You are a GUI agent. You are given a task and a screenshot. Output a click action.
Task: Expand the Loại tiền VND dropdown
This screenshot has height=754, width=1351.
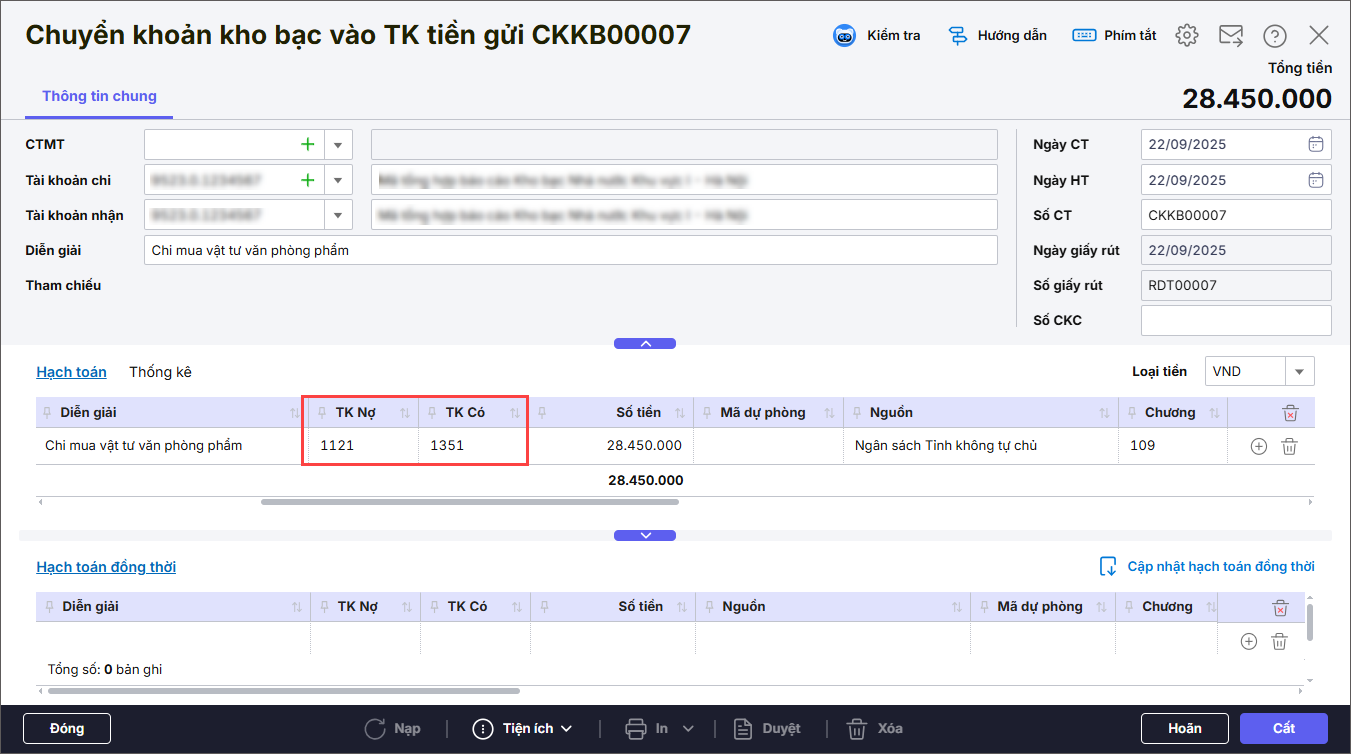[x=1299, y=372]
